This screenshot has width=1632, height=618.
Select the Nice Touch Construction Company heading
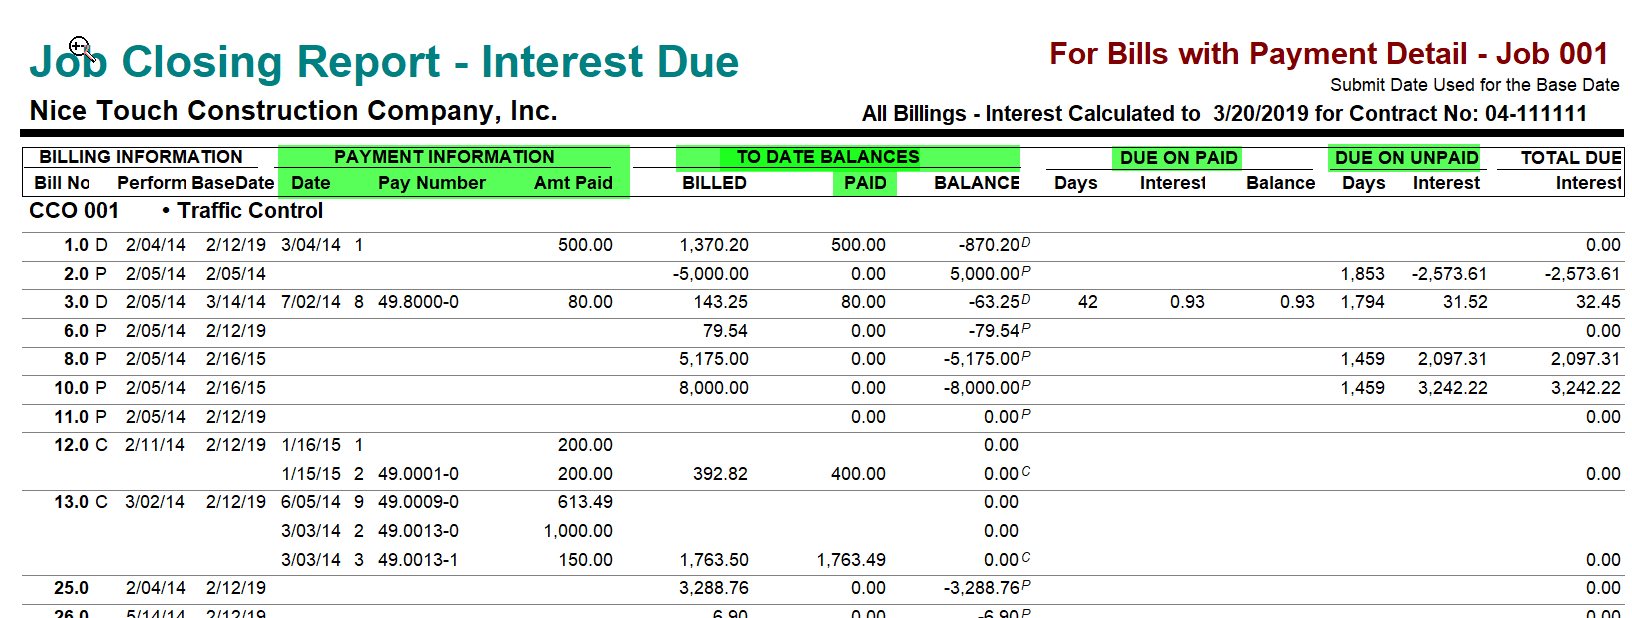point(293,111)
